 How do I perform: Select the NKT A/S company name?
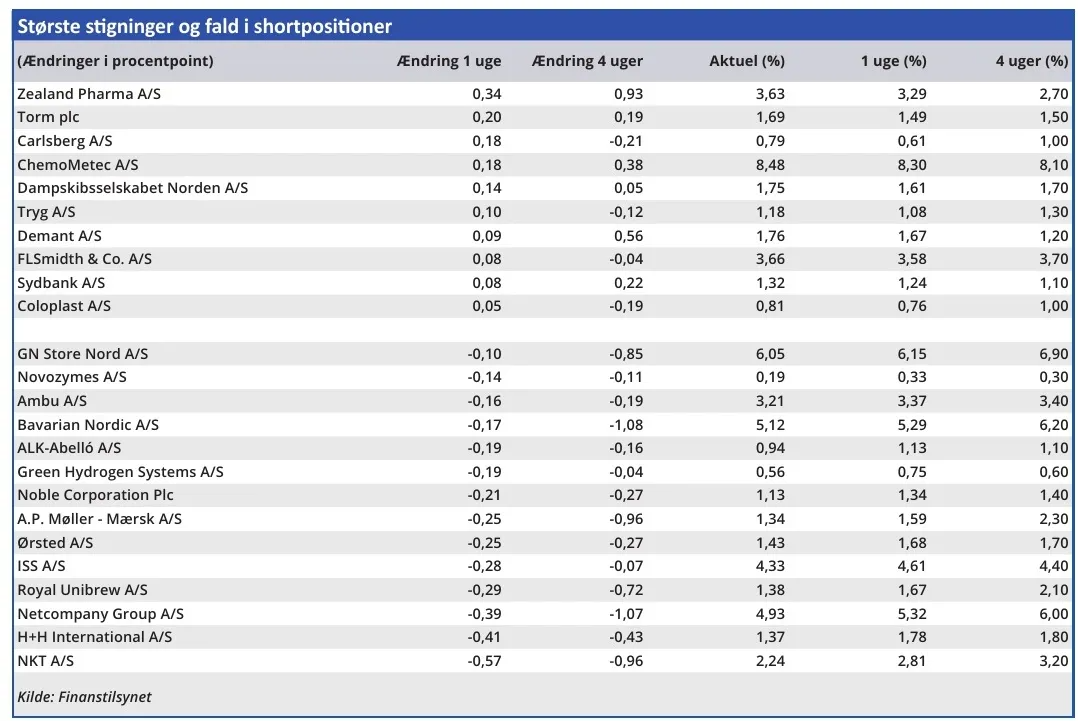click(x=45, y=661)
